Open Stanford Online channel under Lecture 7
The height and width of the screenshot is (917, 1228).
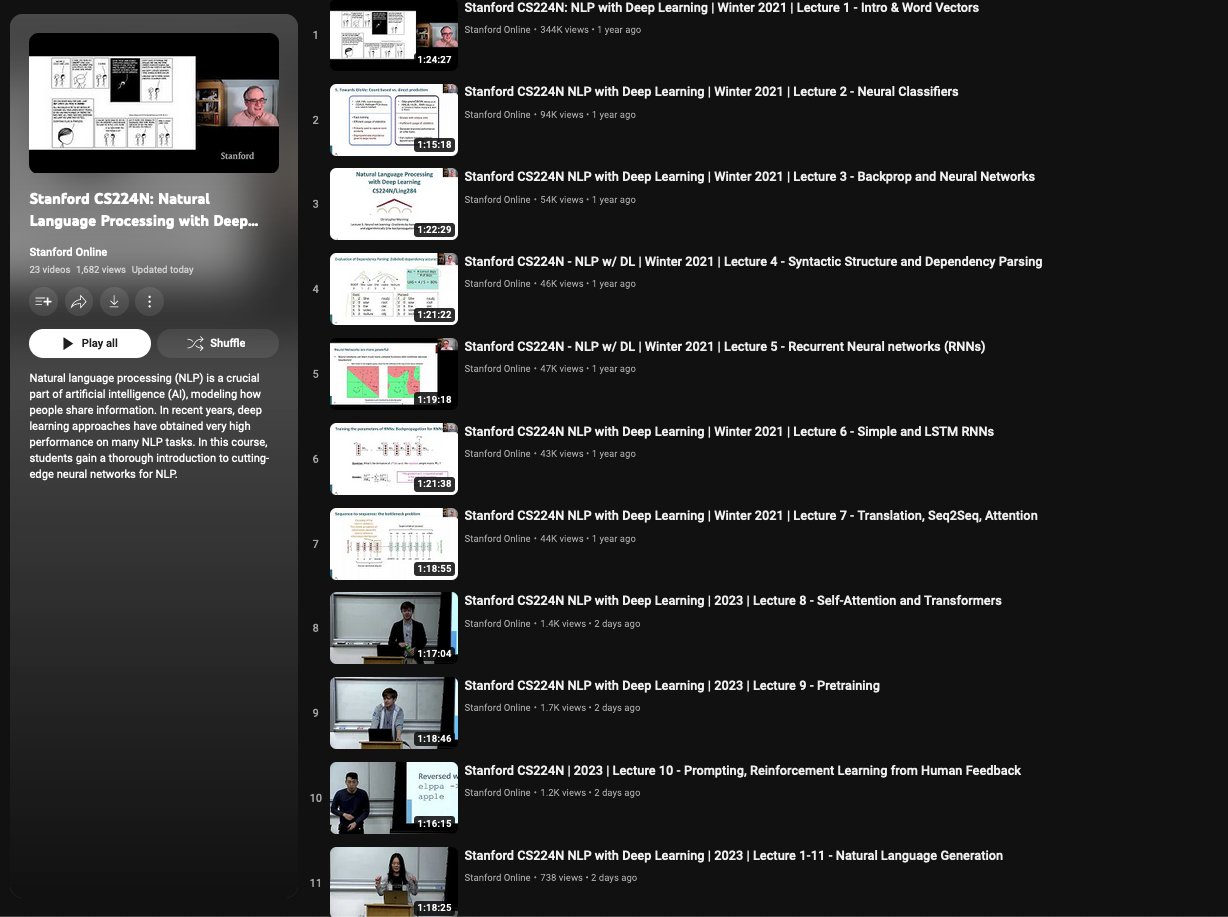coord(497,539)
